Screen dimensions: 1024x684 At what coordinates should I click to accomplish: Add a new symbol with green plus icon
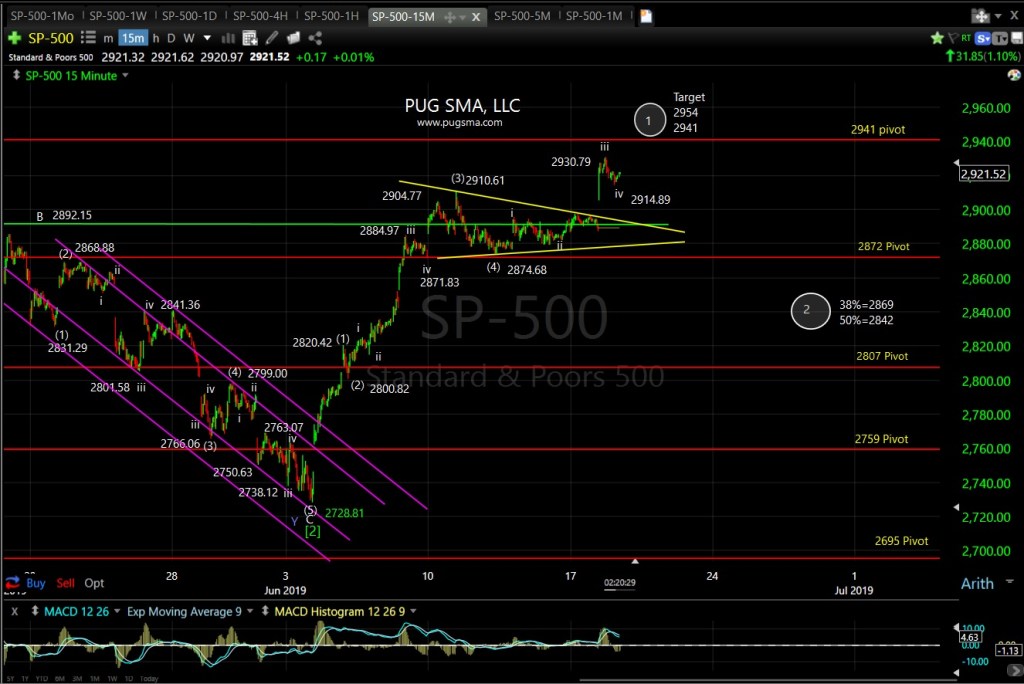click(x=14, y=39)
